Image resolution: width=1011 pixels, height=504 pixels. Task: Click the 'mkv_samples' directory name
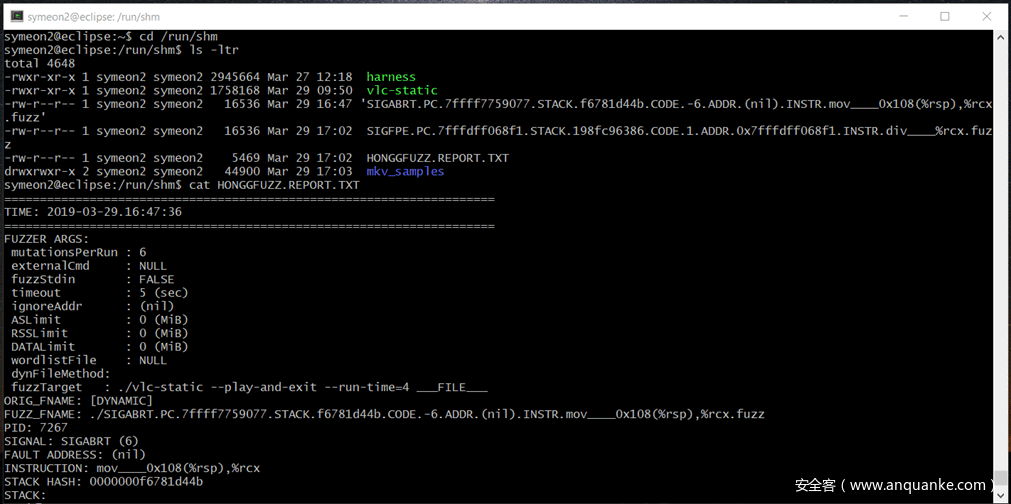tap(405, 171)
